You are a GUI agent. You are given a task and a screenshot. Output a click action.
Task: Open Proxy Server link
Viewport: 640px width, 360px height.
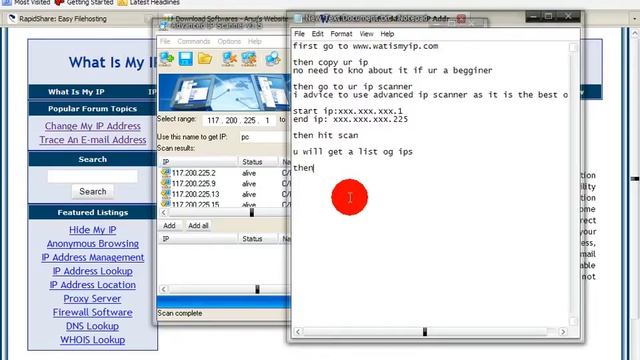[92, 299]
